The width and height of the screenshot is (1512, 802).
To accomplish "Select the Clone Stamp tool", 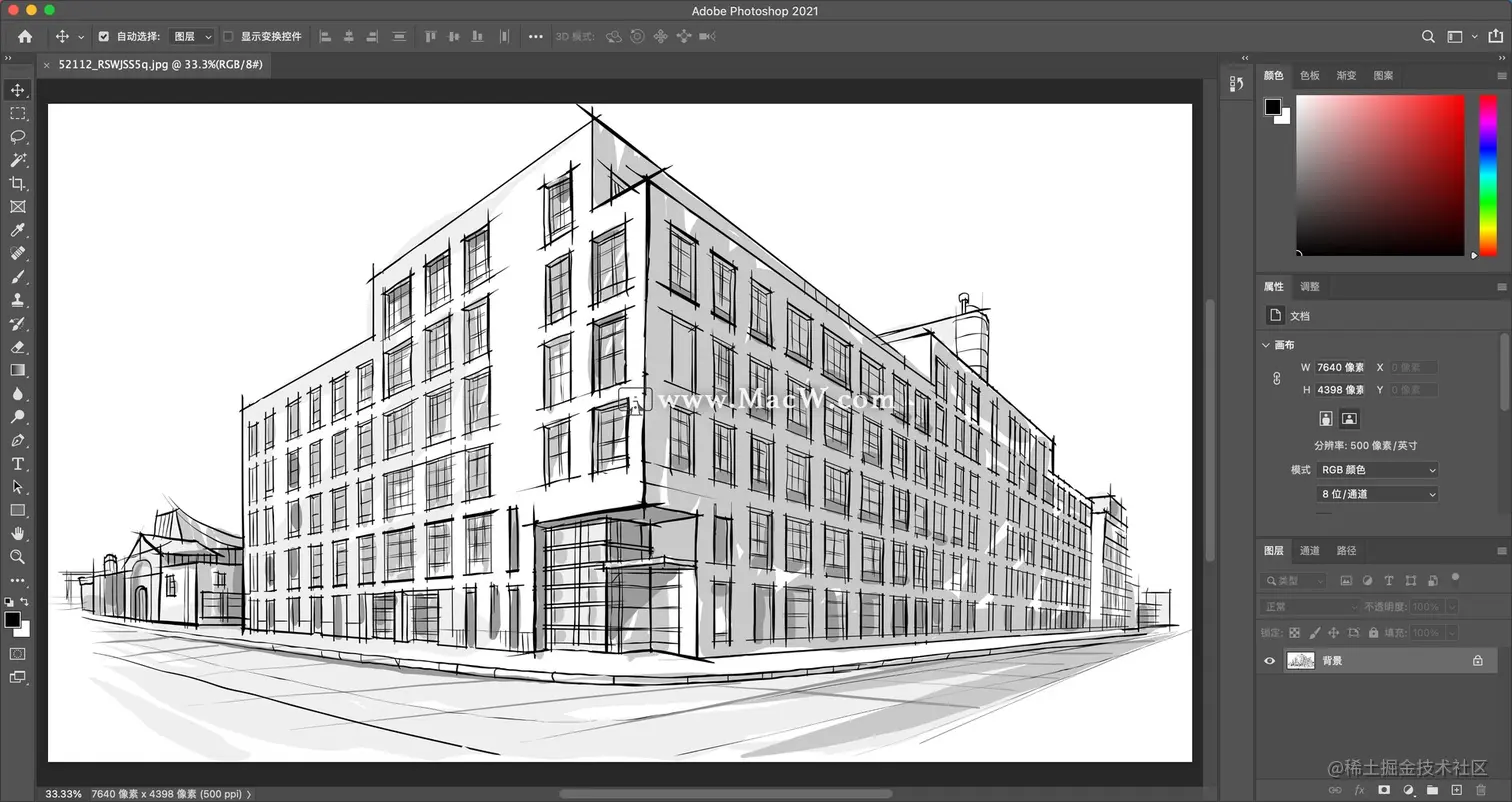I will (17, 300).
